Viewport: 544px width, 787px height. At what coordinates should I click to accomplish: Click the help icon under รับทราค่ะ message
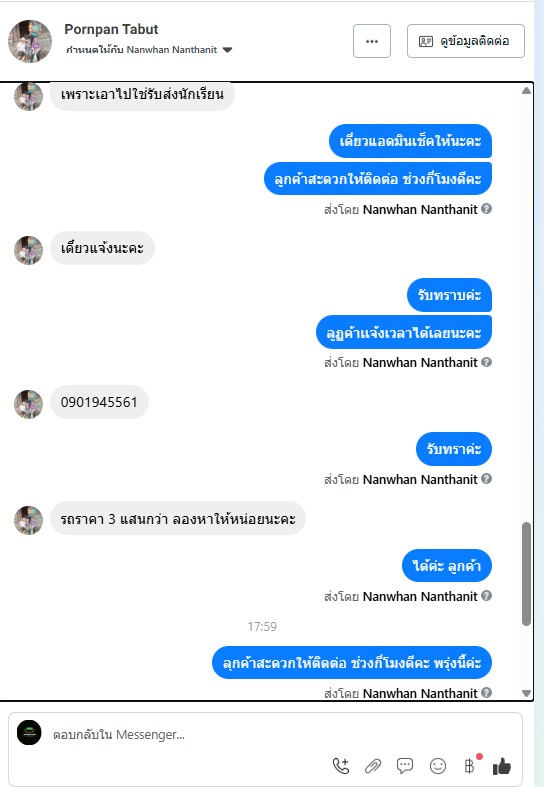pos(486,479)
